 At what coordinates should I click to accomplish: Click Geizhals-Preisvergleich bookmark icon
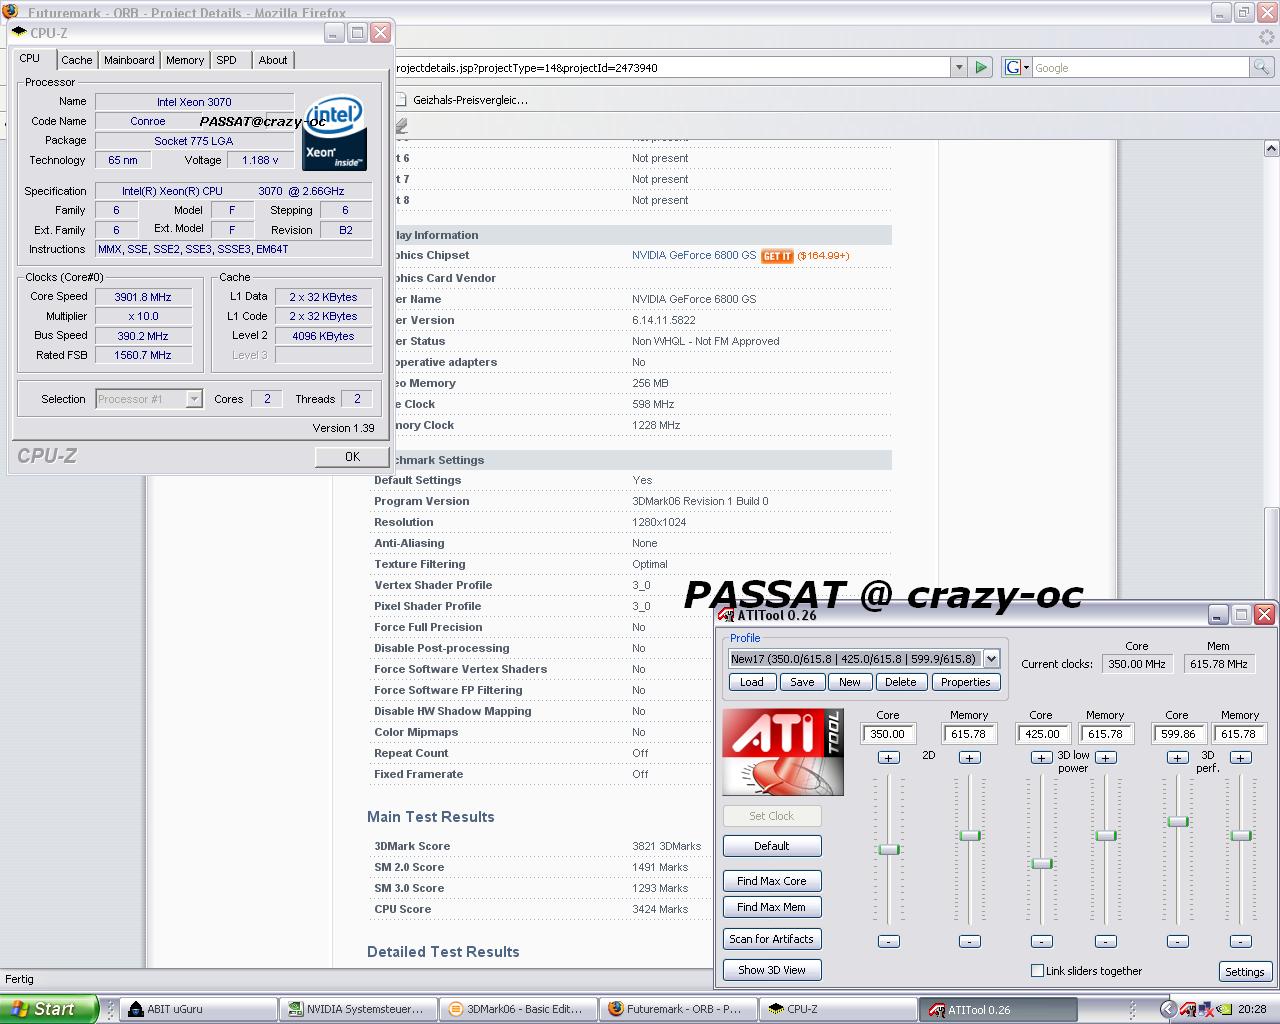(x=401, y=100)
